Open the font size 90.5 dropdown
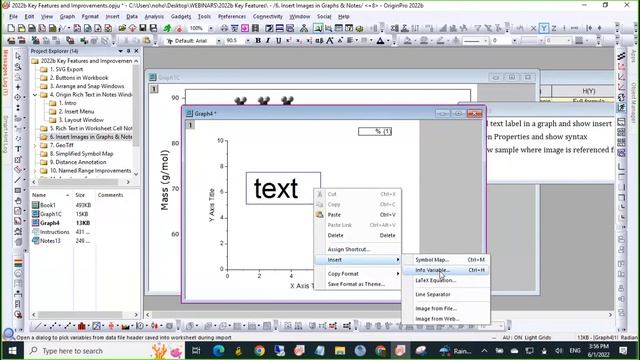 tap(247, 40)
